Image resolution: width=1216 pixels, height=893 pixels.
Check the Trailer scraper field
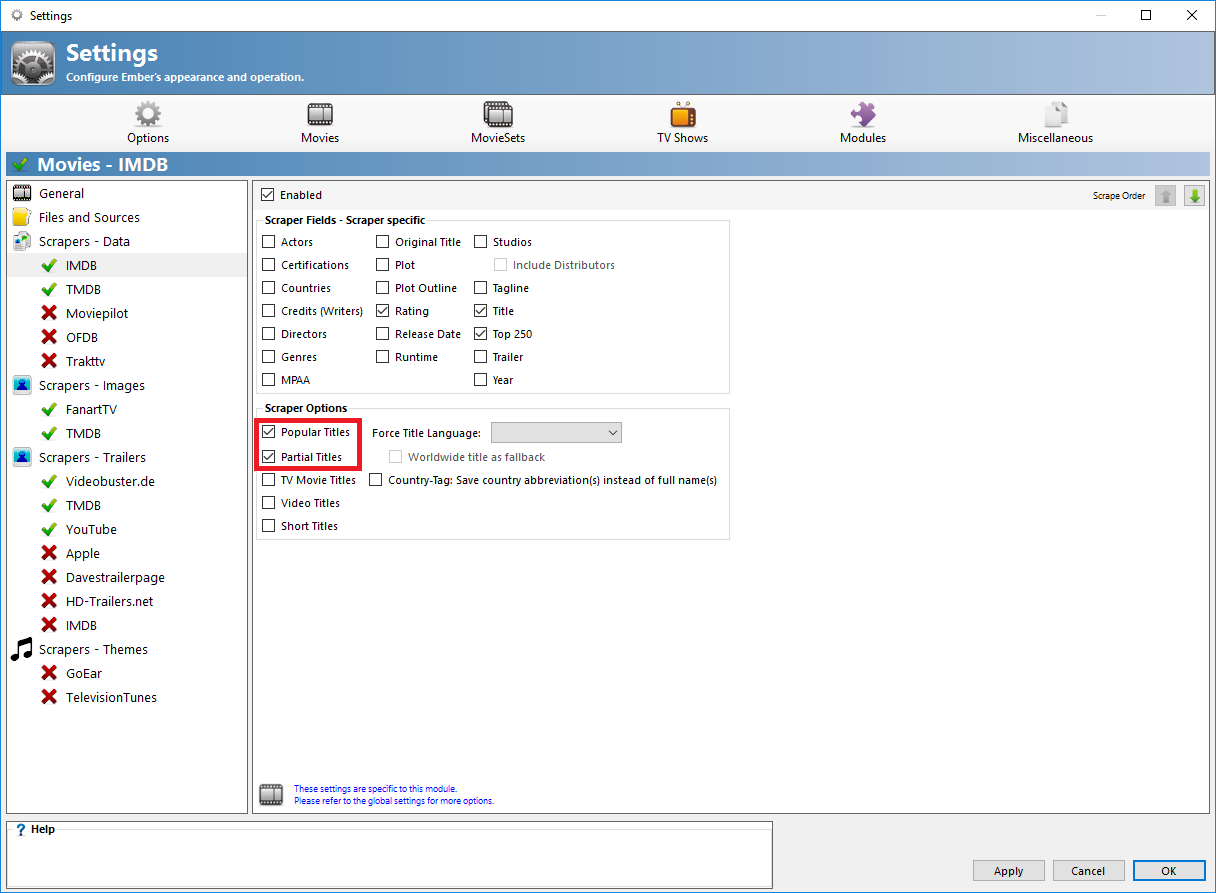(480, 357)
